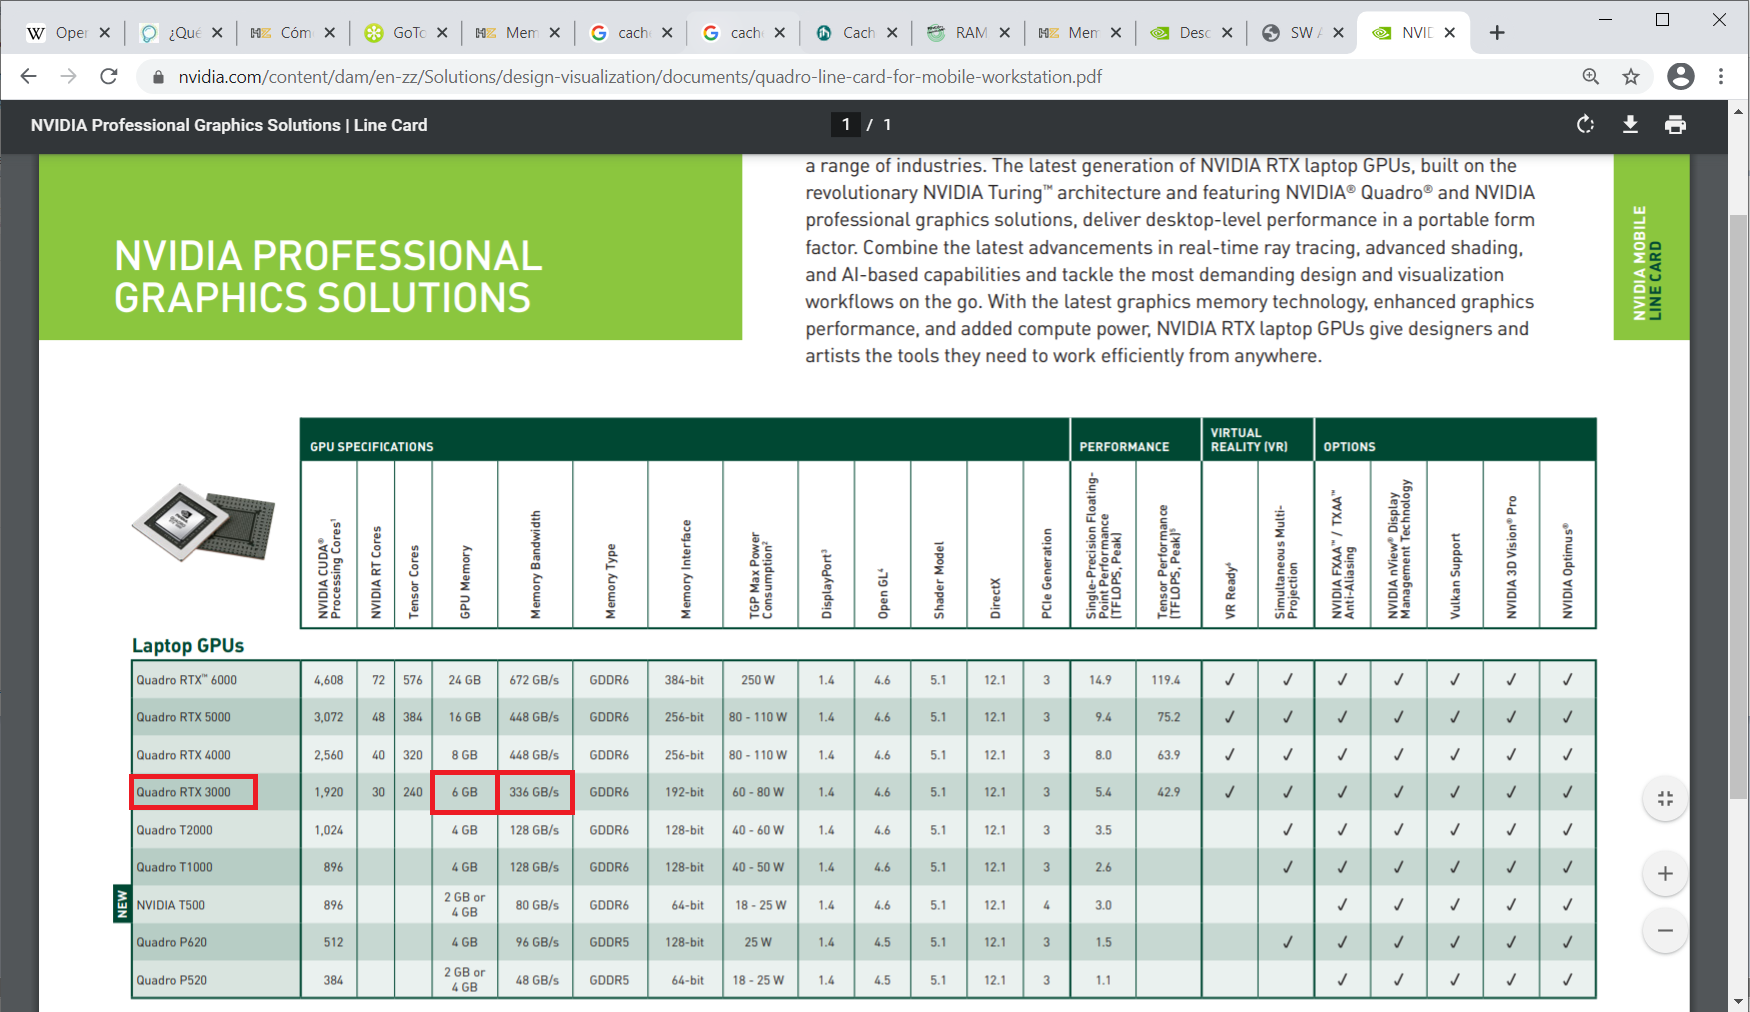View site information via the lock icon
Screen dimensions: 1750x1012
(x=157, y=77)
